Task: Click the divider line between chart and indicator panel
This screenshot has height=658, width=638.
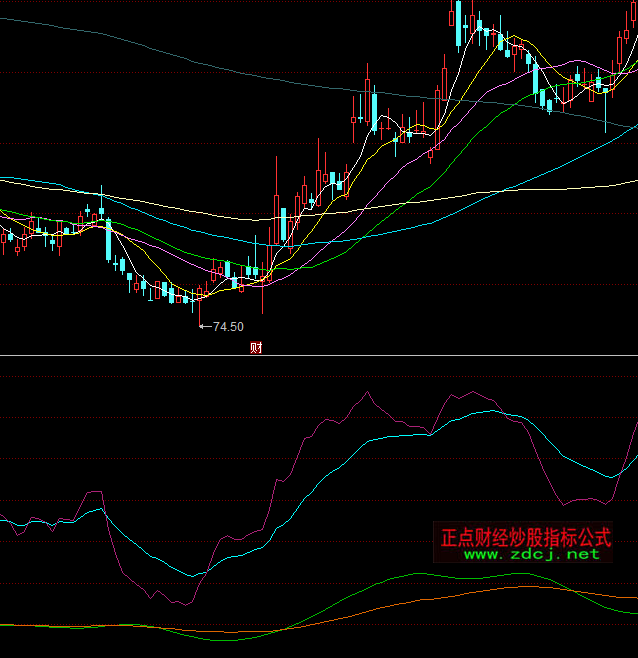Action: point(319,356)
